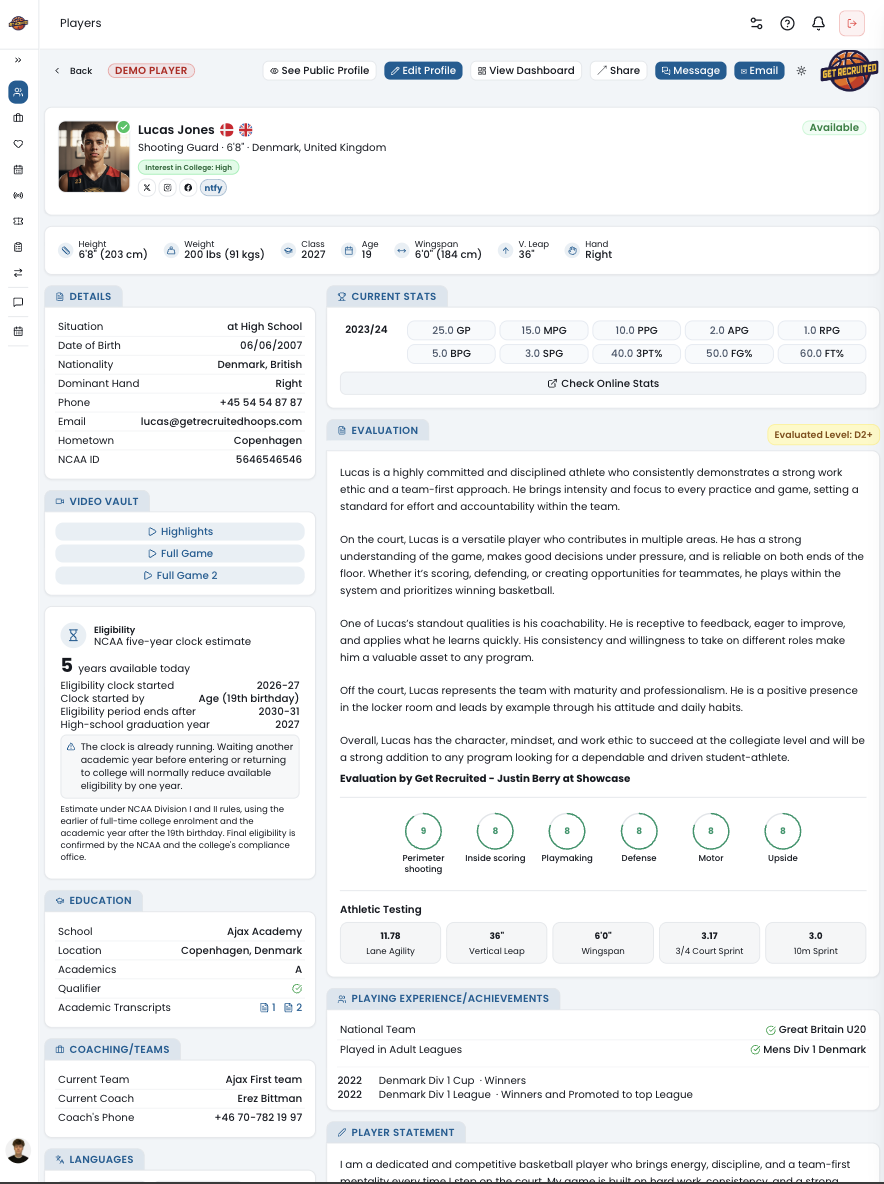Open favorites via the heart sidebar icon
Screen dimensions: 884x1184
[18, 143]
